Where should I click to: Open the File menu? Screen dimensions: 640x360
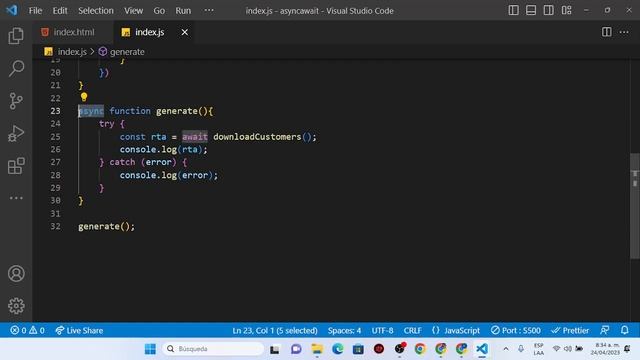click(x=35, y=11)
